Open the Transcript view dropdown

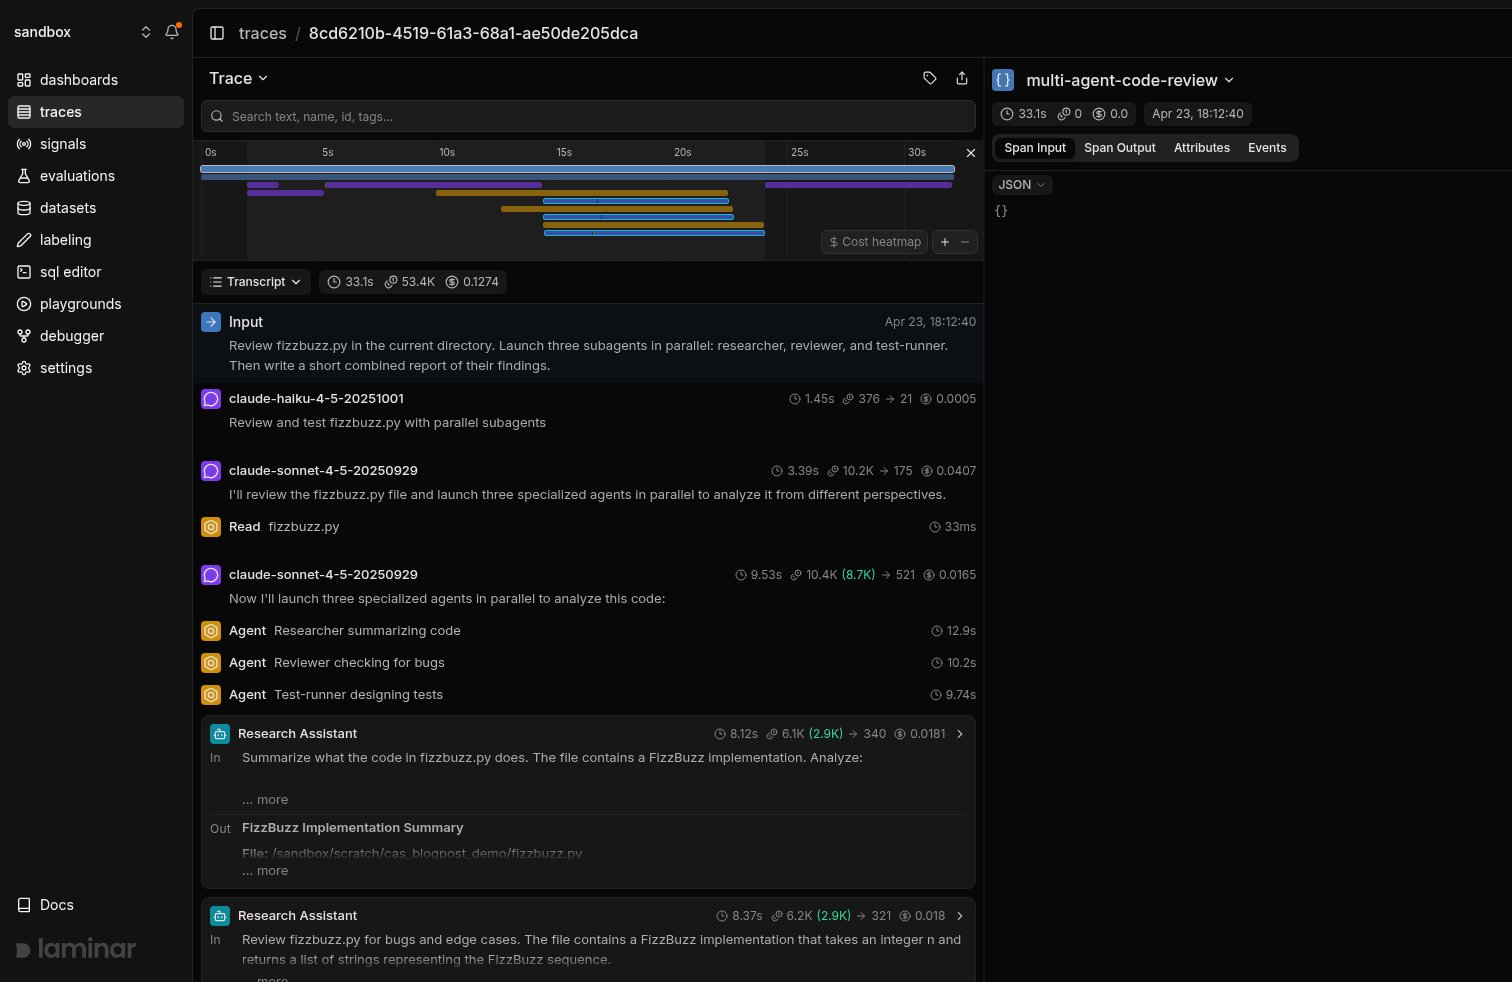click(x=256, y=282)
